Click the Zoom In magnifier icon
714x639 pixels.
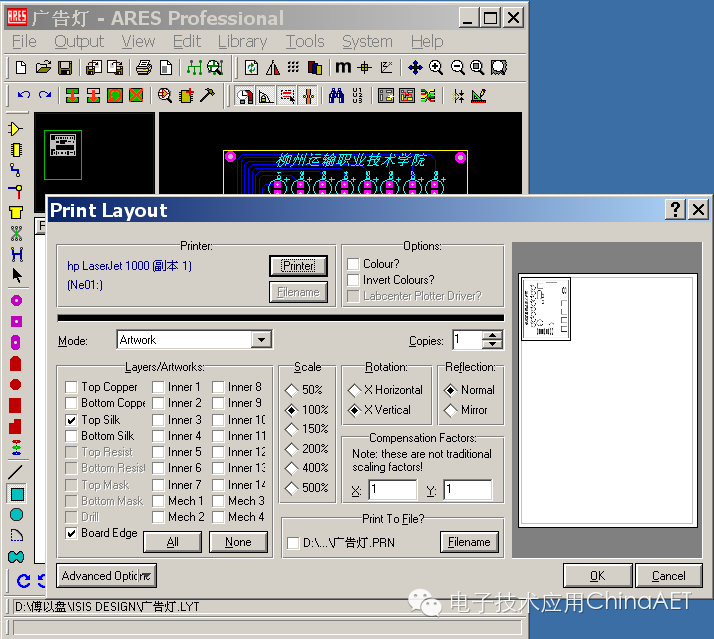pos(436,68)
